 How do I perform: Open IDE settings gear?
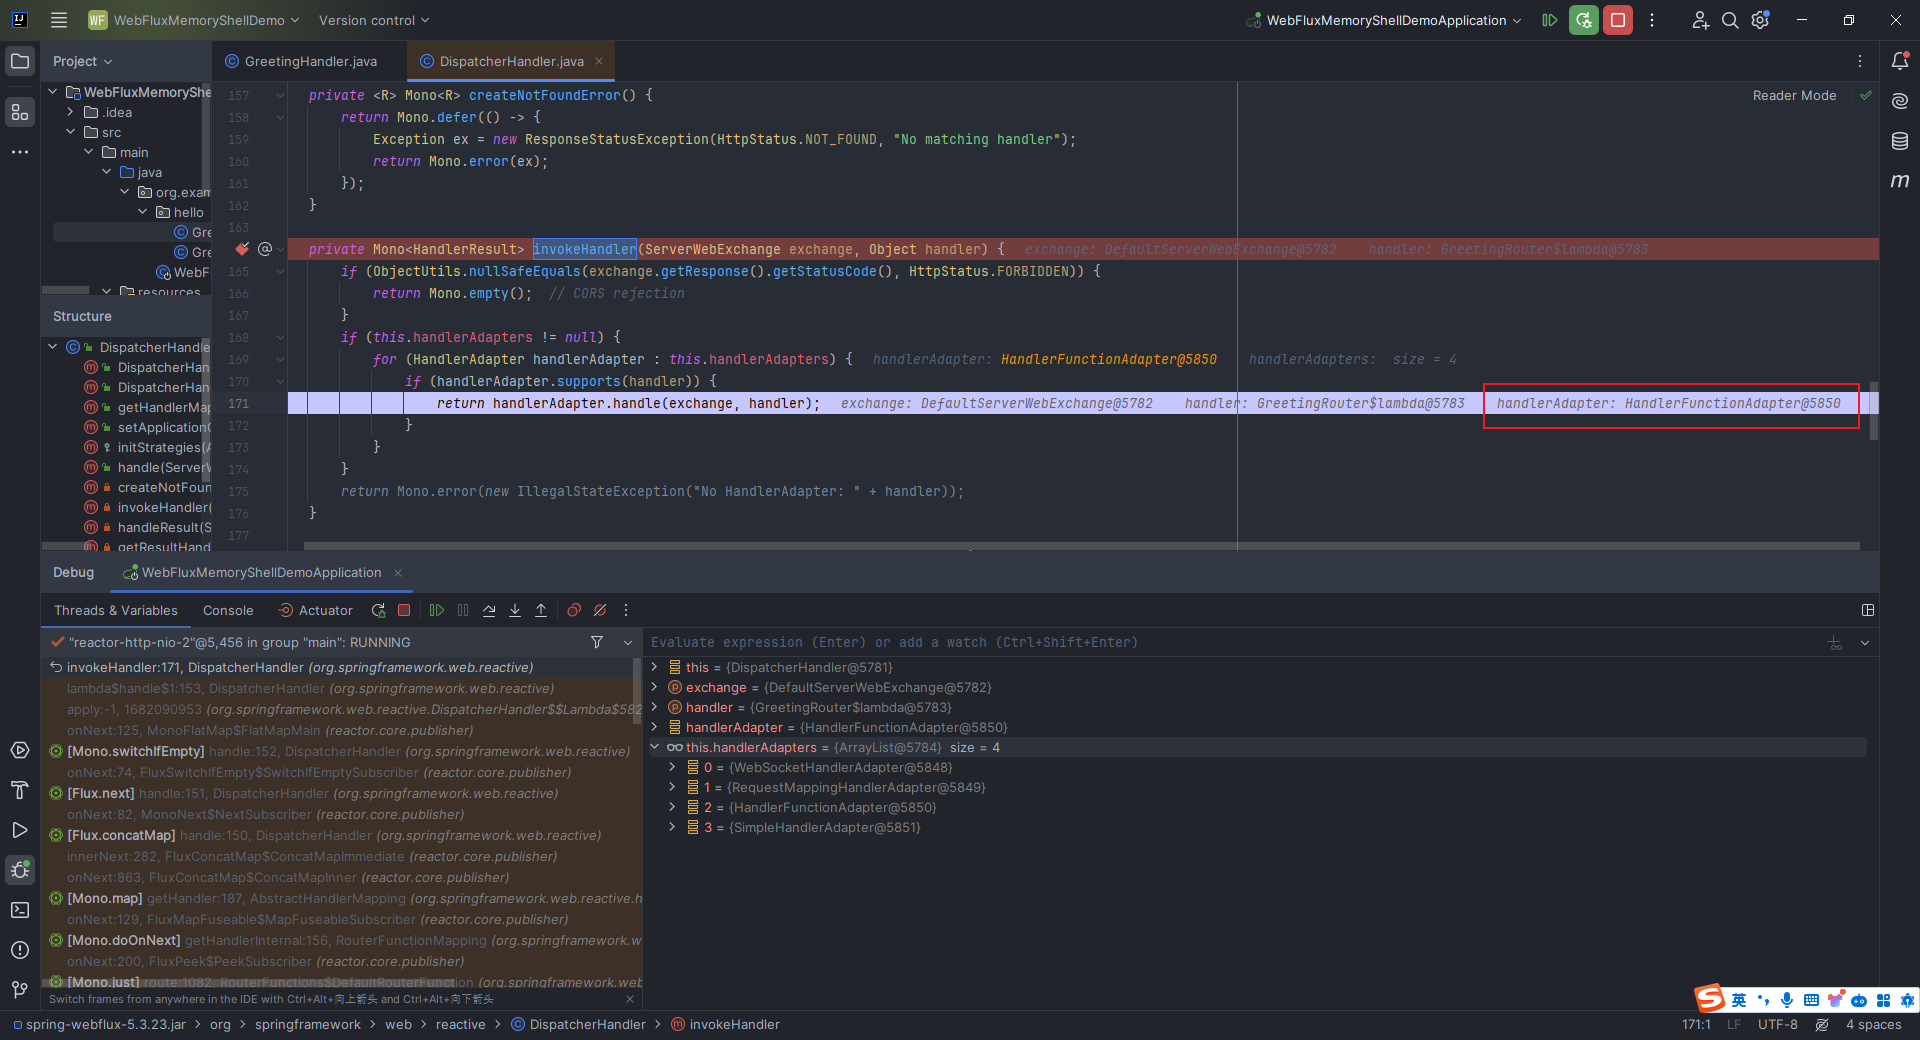click(x=1761, y=20)
